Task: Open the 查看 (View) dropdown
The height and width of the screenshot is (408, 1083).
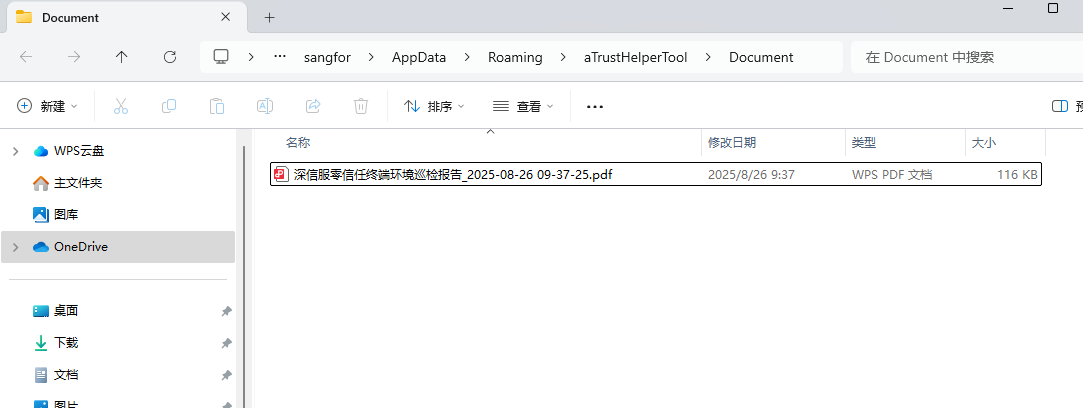Action: coord(523,106)
